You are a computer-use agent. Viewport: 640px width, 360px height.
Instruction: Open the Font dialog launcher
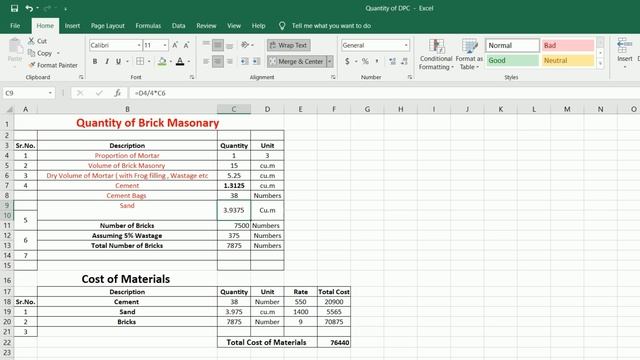tap(192, 77)
